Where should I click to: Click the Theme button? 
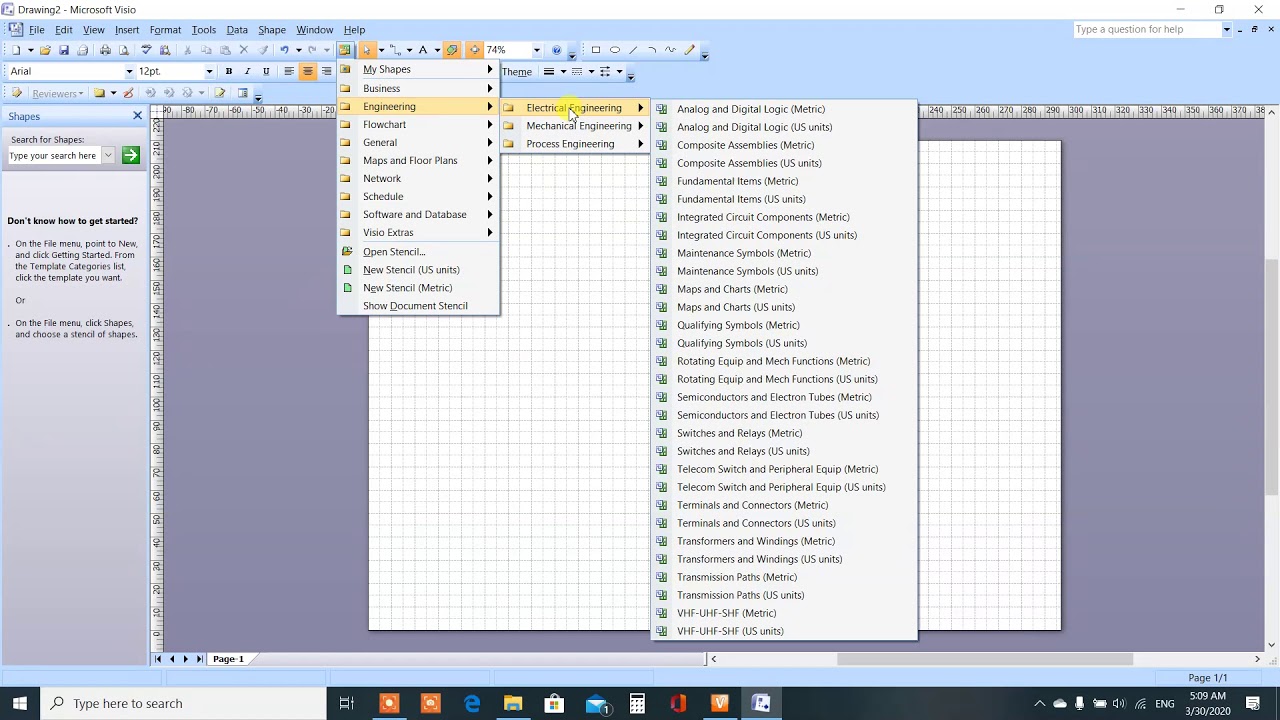tap(517, 72)
